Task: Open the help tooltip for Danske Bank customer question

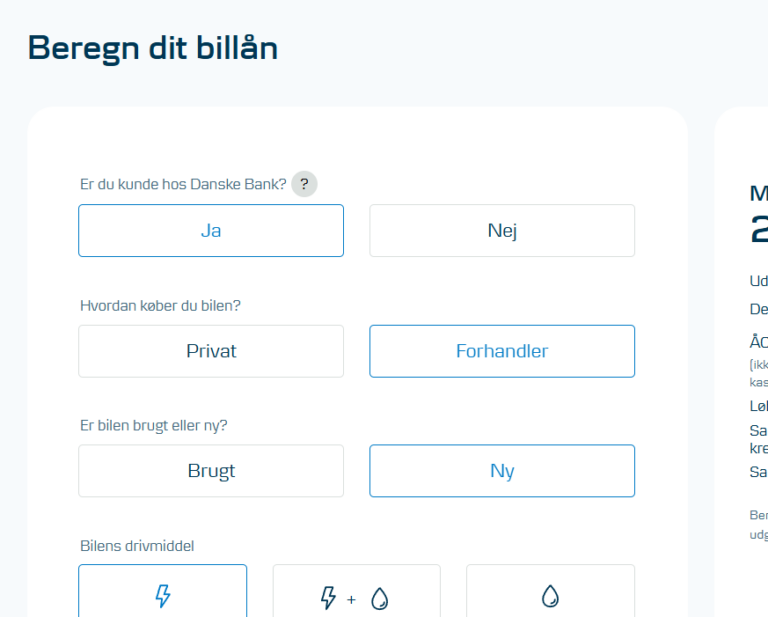Action: point(304,184)
